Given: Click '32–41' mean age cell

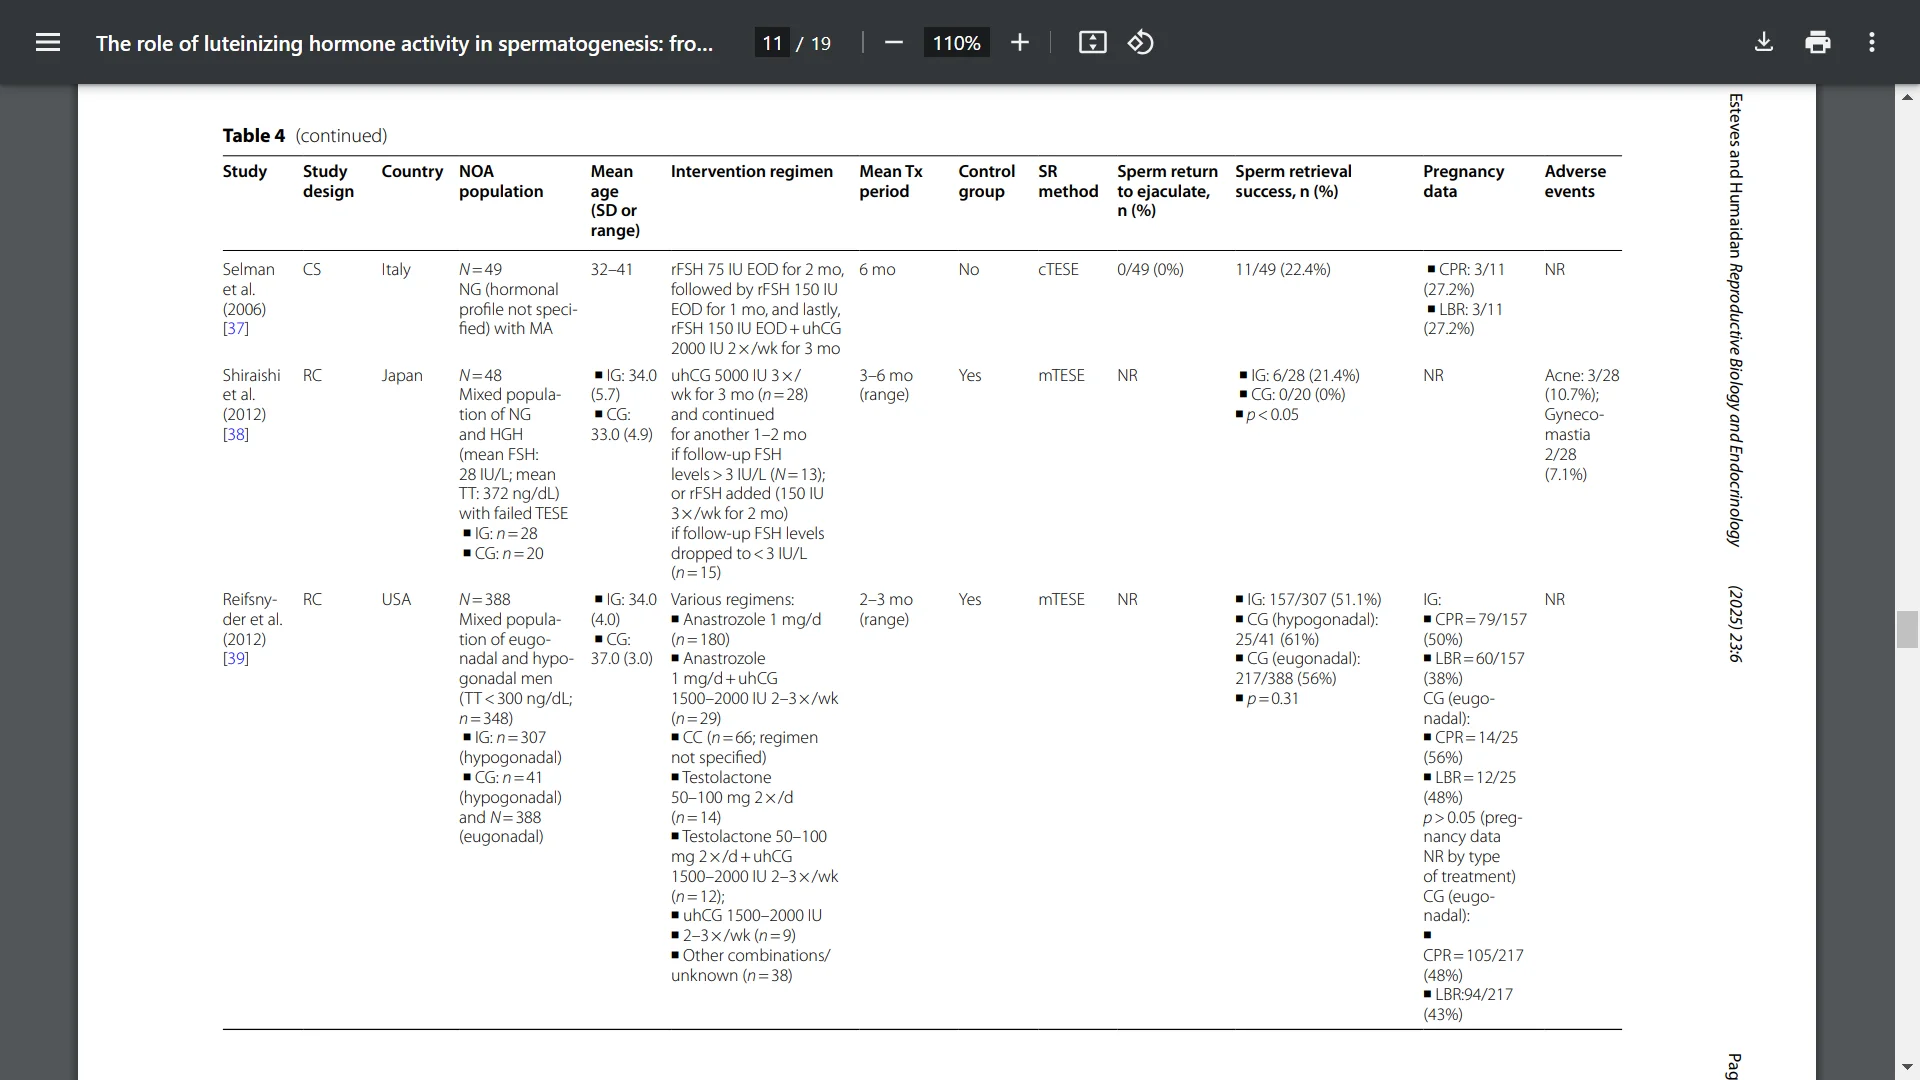Looking at the screenshot, I should click(611, 269).
